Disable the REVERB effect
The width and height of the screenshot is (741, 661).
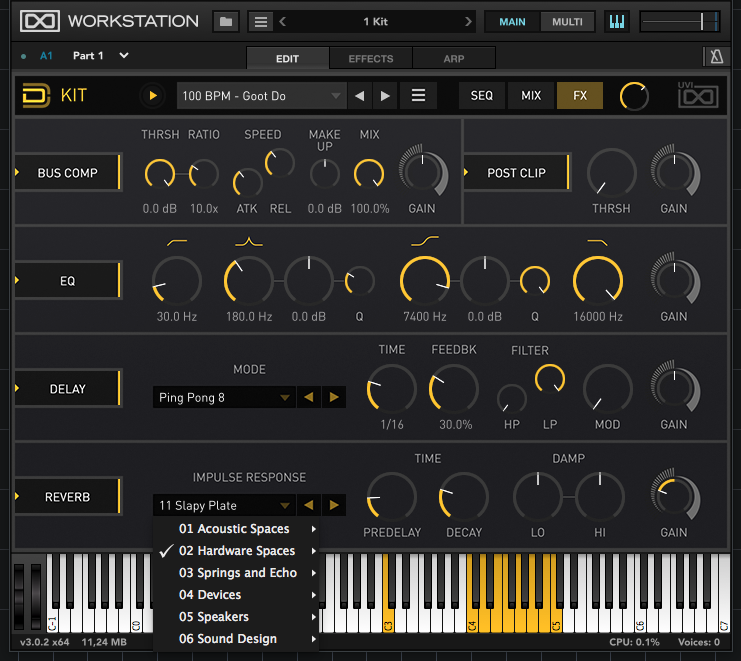68,497
